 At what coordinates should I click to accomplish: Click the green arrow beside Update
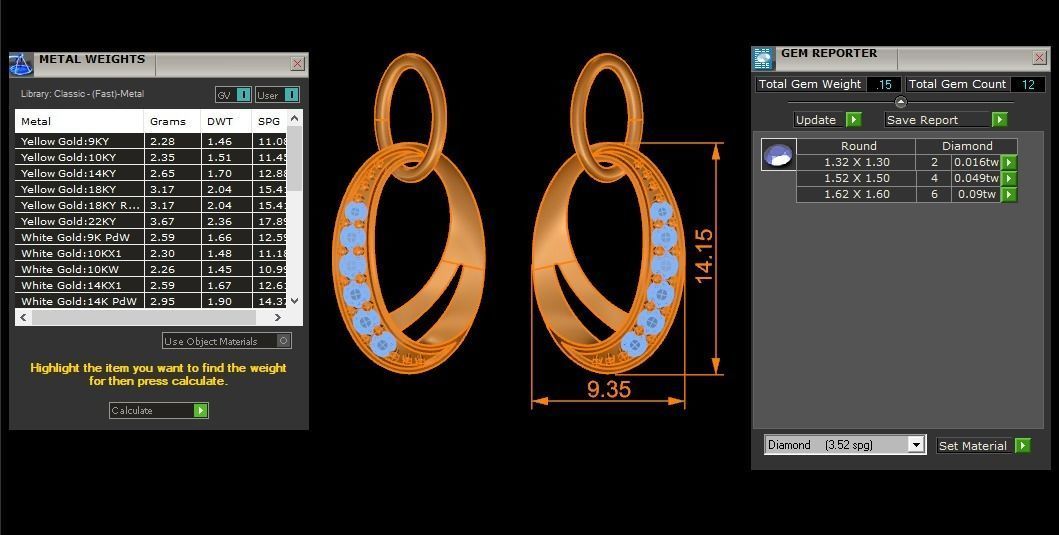(854, 120)
